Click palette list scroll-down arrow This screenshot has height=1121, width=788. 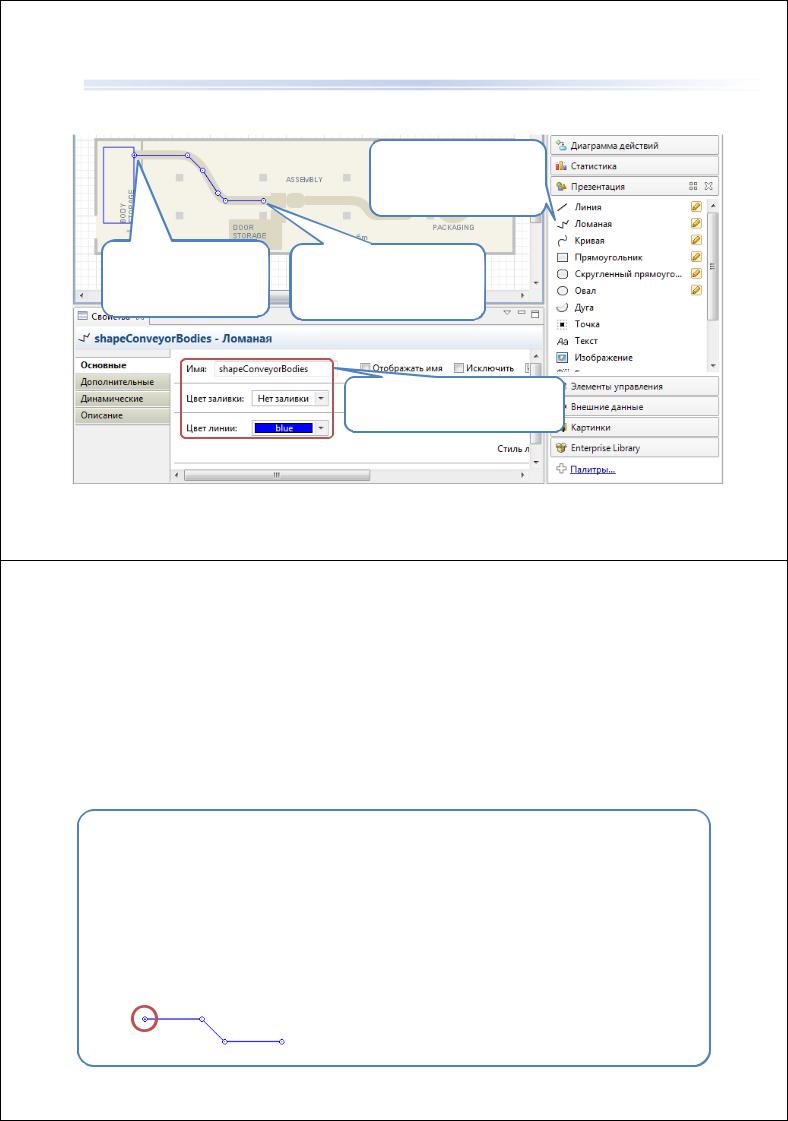[712, 366]
